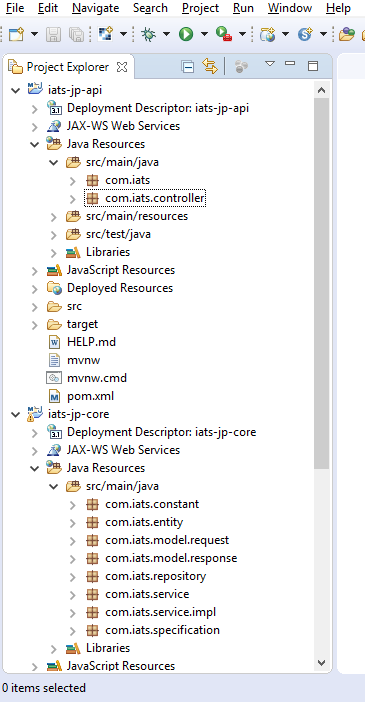Click Collapse All icon in Project Explorer
365x702 pixels.
188,67
